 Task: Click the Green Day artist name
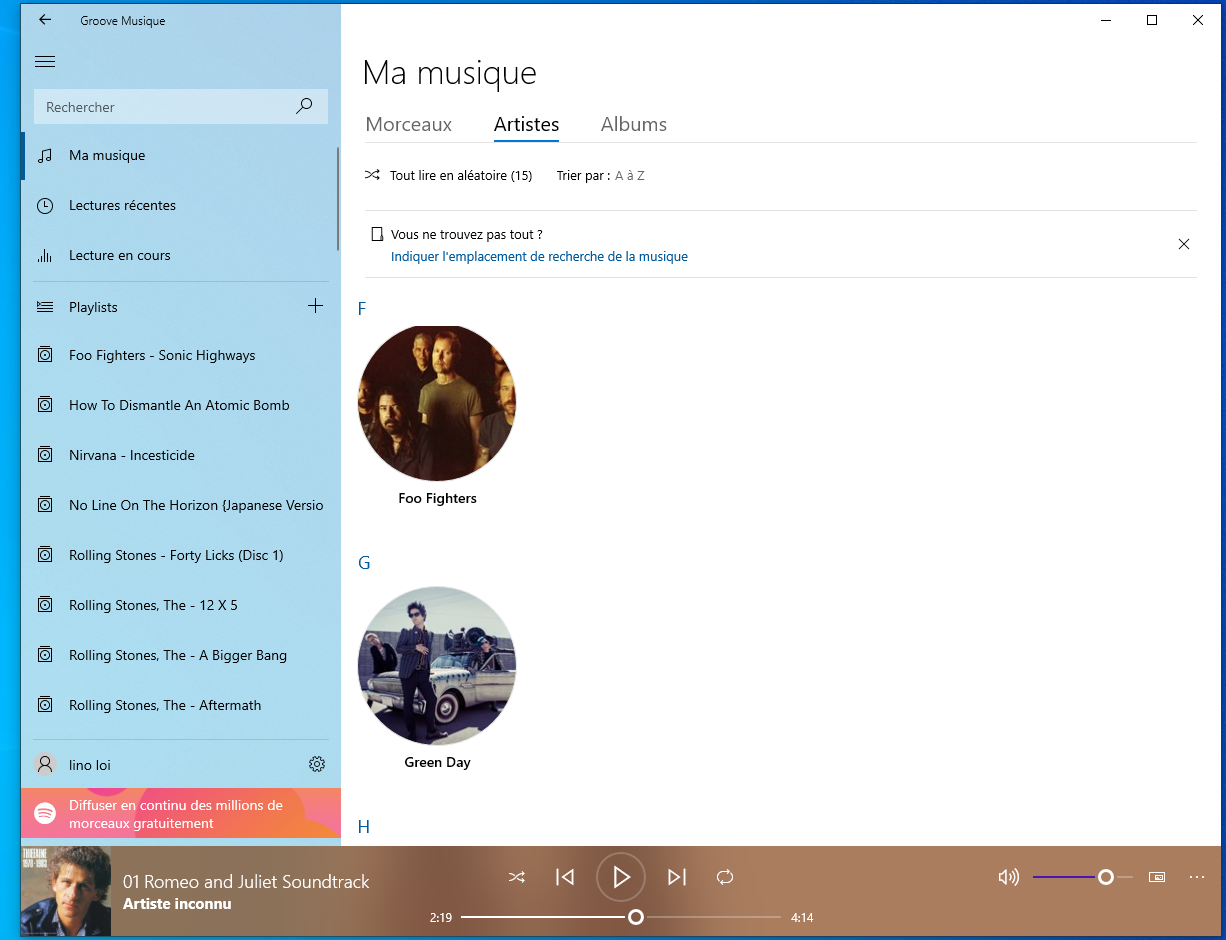click(437, 762)
